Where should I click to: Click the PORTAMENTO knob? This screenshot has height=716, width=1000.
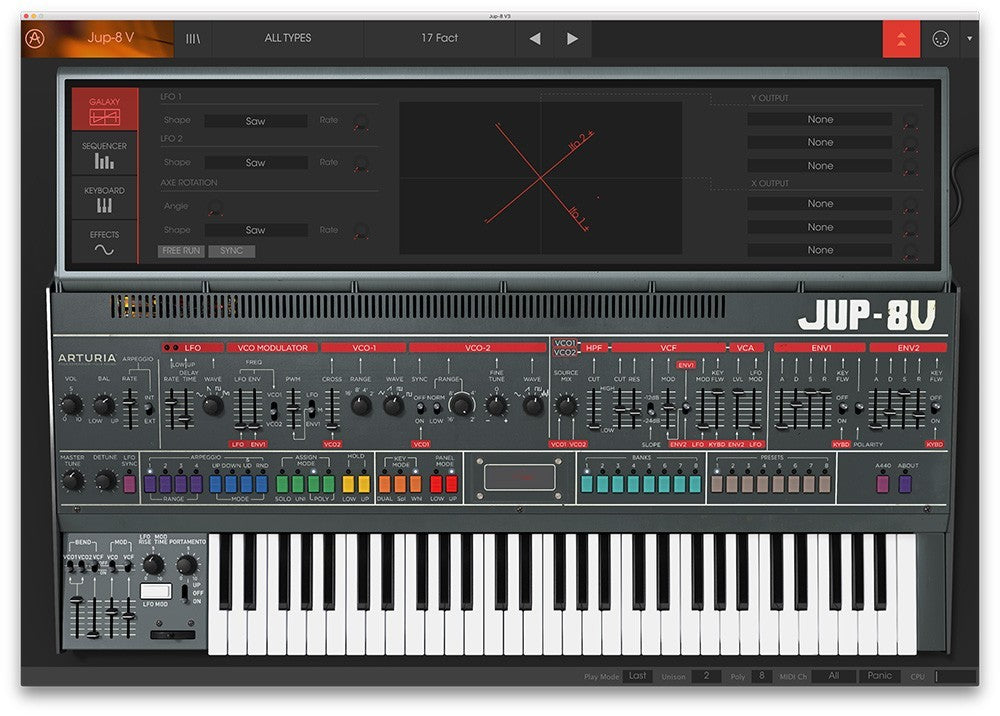click(186, 565)
